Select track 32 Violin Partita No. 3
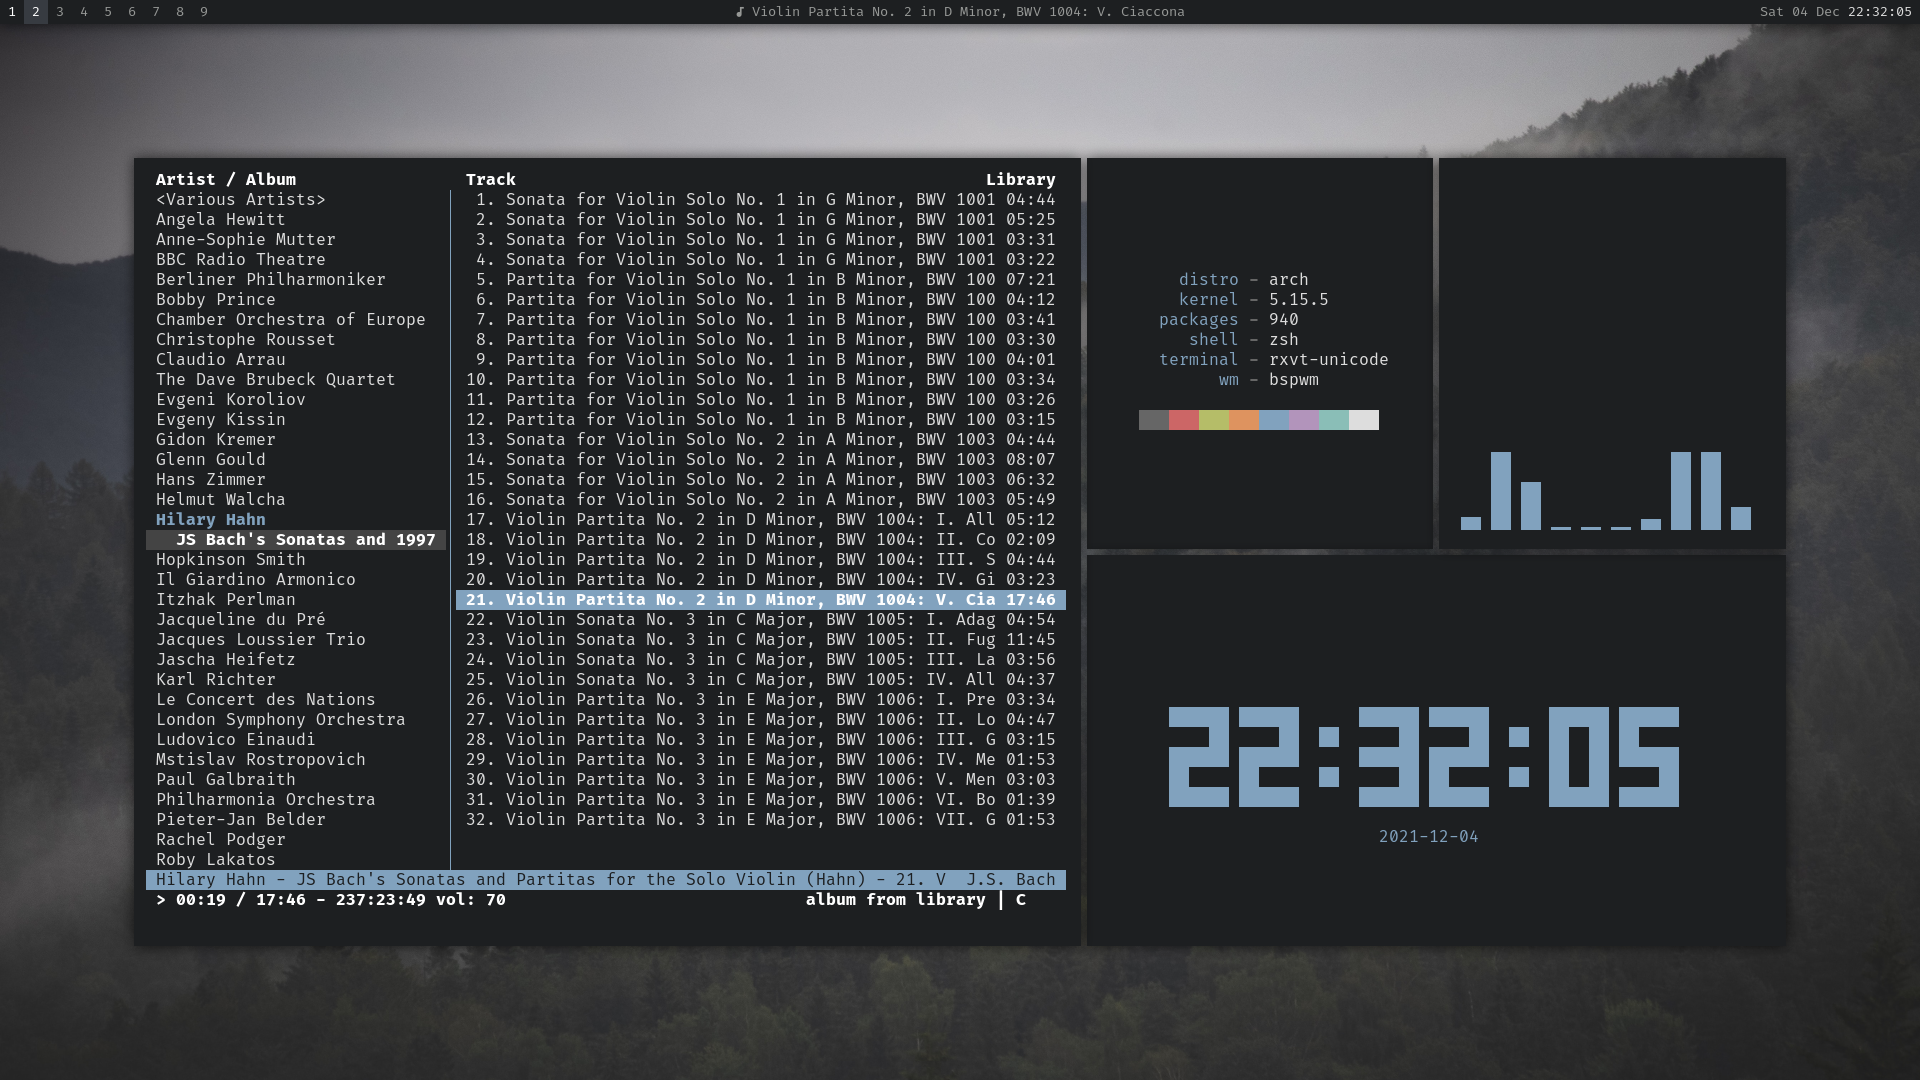Screen dimensions: 1920x1080 click(760, 820)
